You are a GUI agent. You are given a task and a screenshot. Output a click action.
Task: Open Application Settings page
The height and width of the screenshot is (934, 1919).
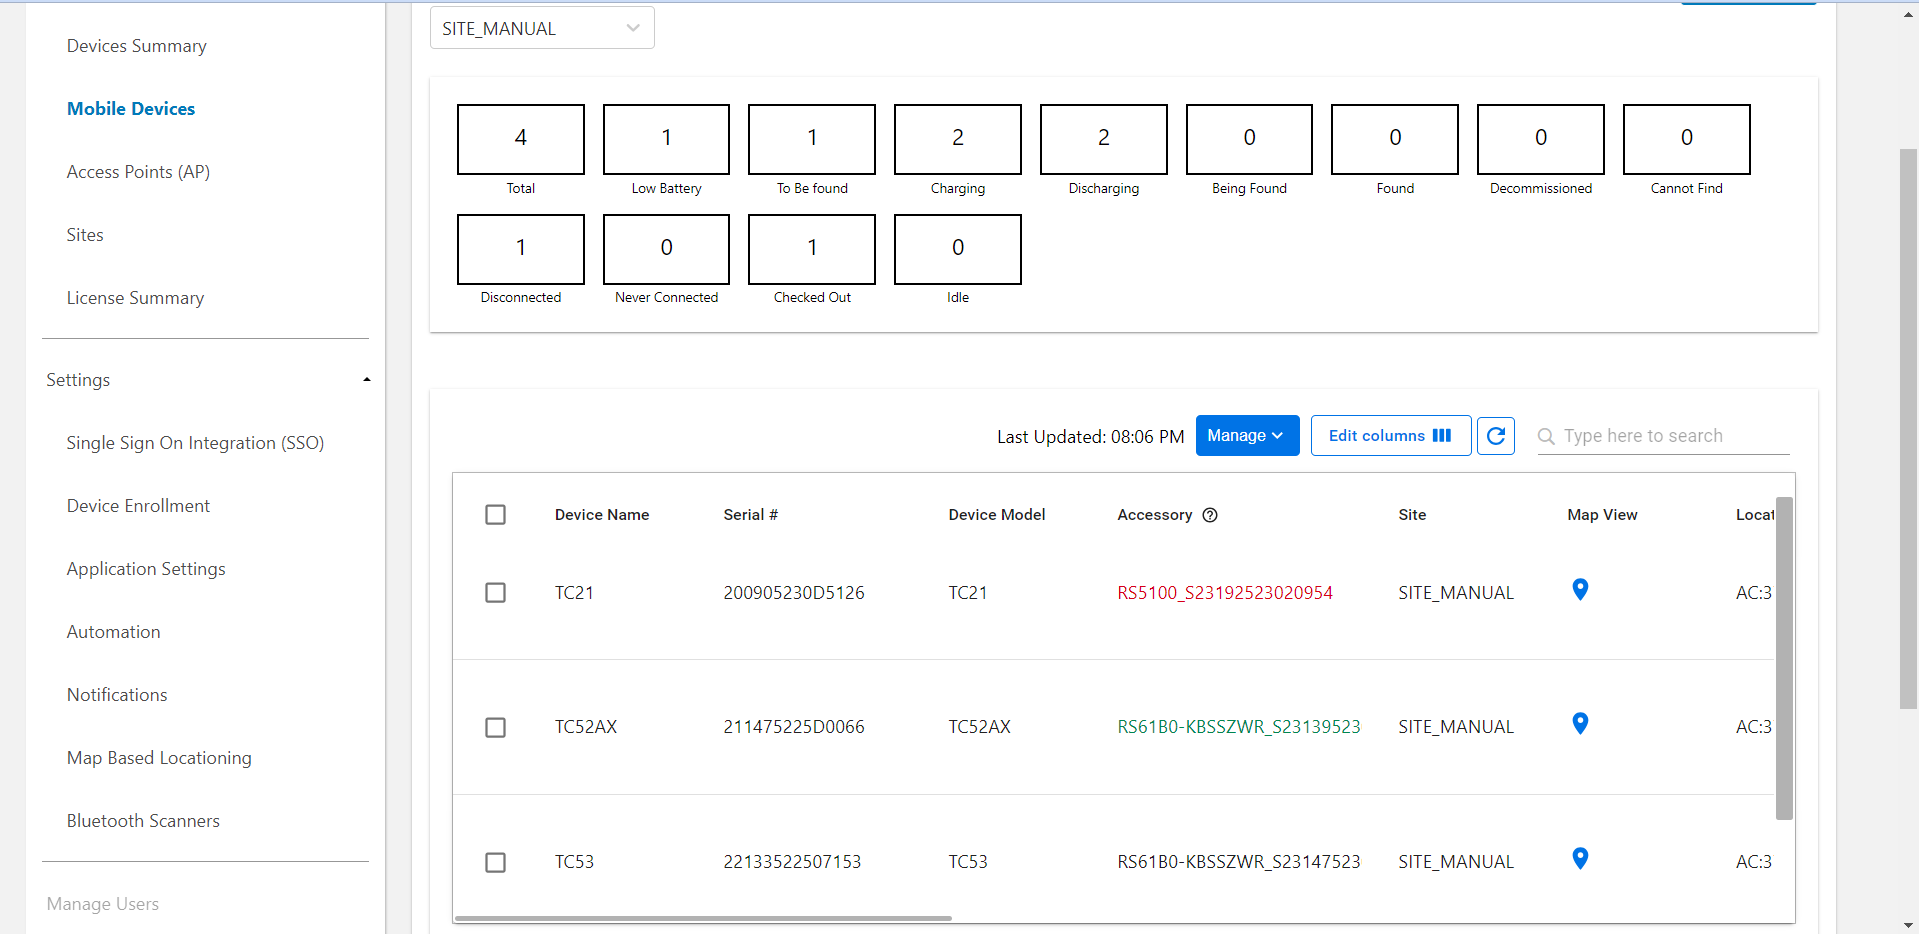pyautogui.click(x=146, y=569)
